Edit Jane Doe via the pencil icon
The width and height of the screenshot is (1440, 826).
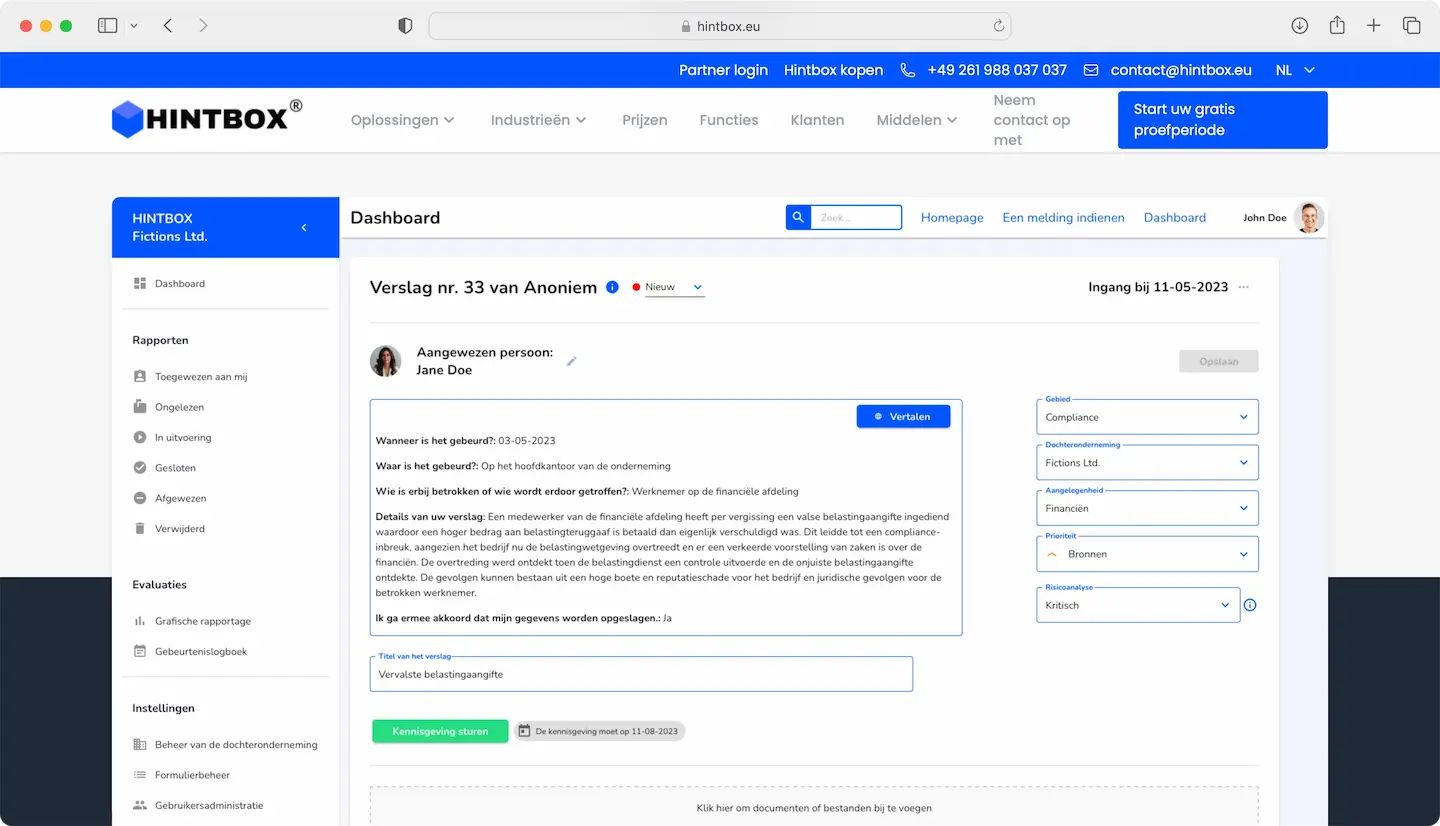click(x=571, y=361)
